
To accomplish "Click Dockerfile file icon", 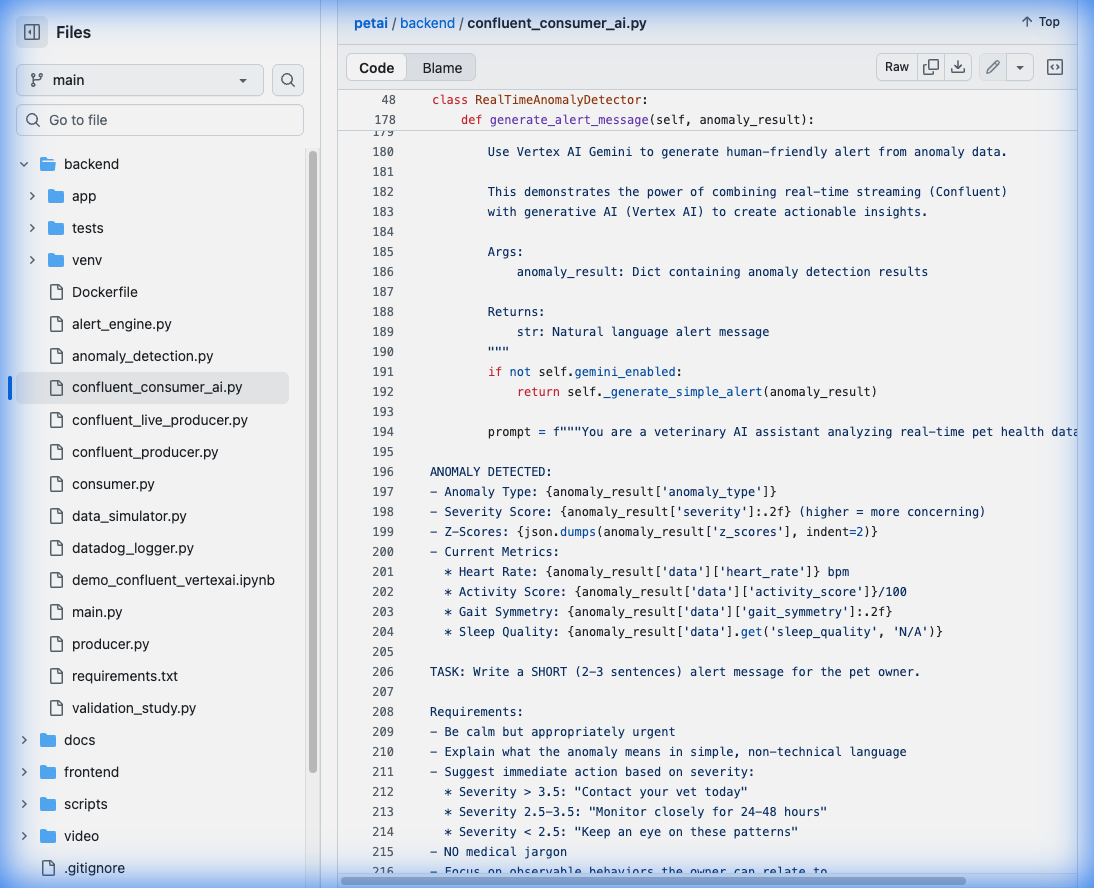I will pos(57,292).
